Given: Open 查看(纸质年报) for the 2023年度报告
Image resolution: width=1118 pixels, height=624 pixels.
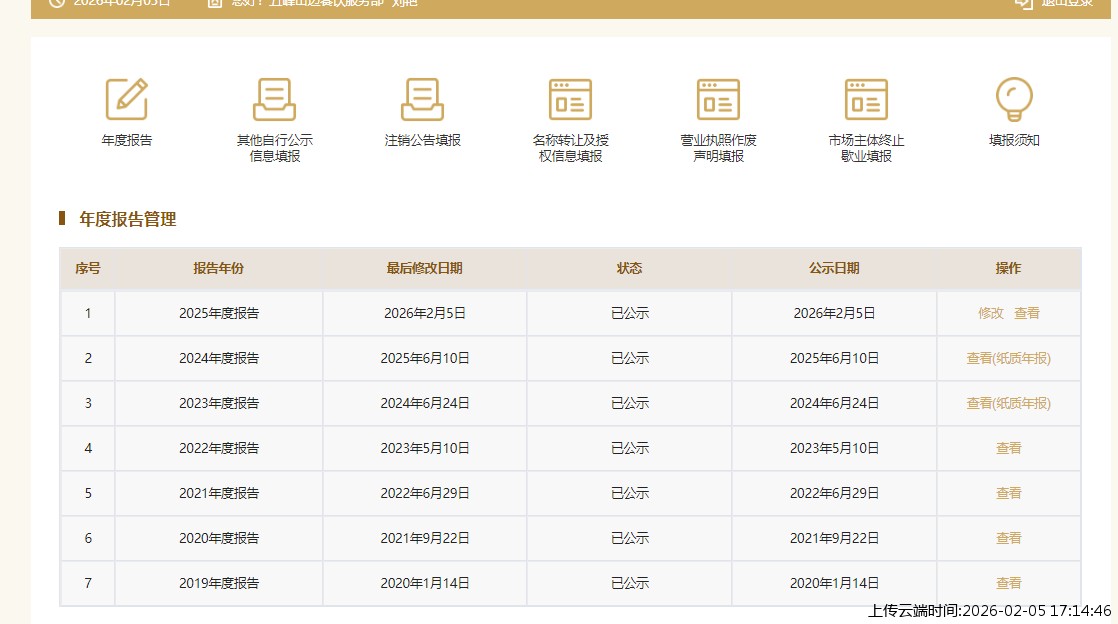Looking at the screenshot, I should coord(1008,403).
